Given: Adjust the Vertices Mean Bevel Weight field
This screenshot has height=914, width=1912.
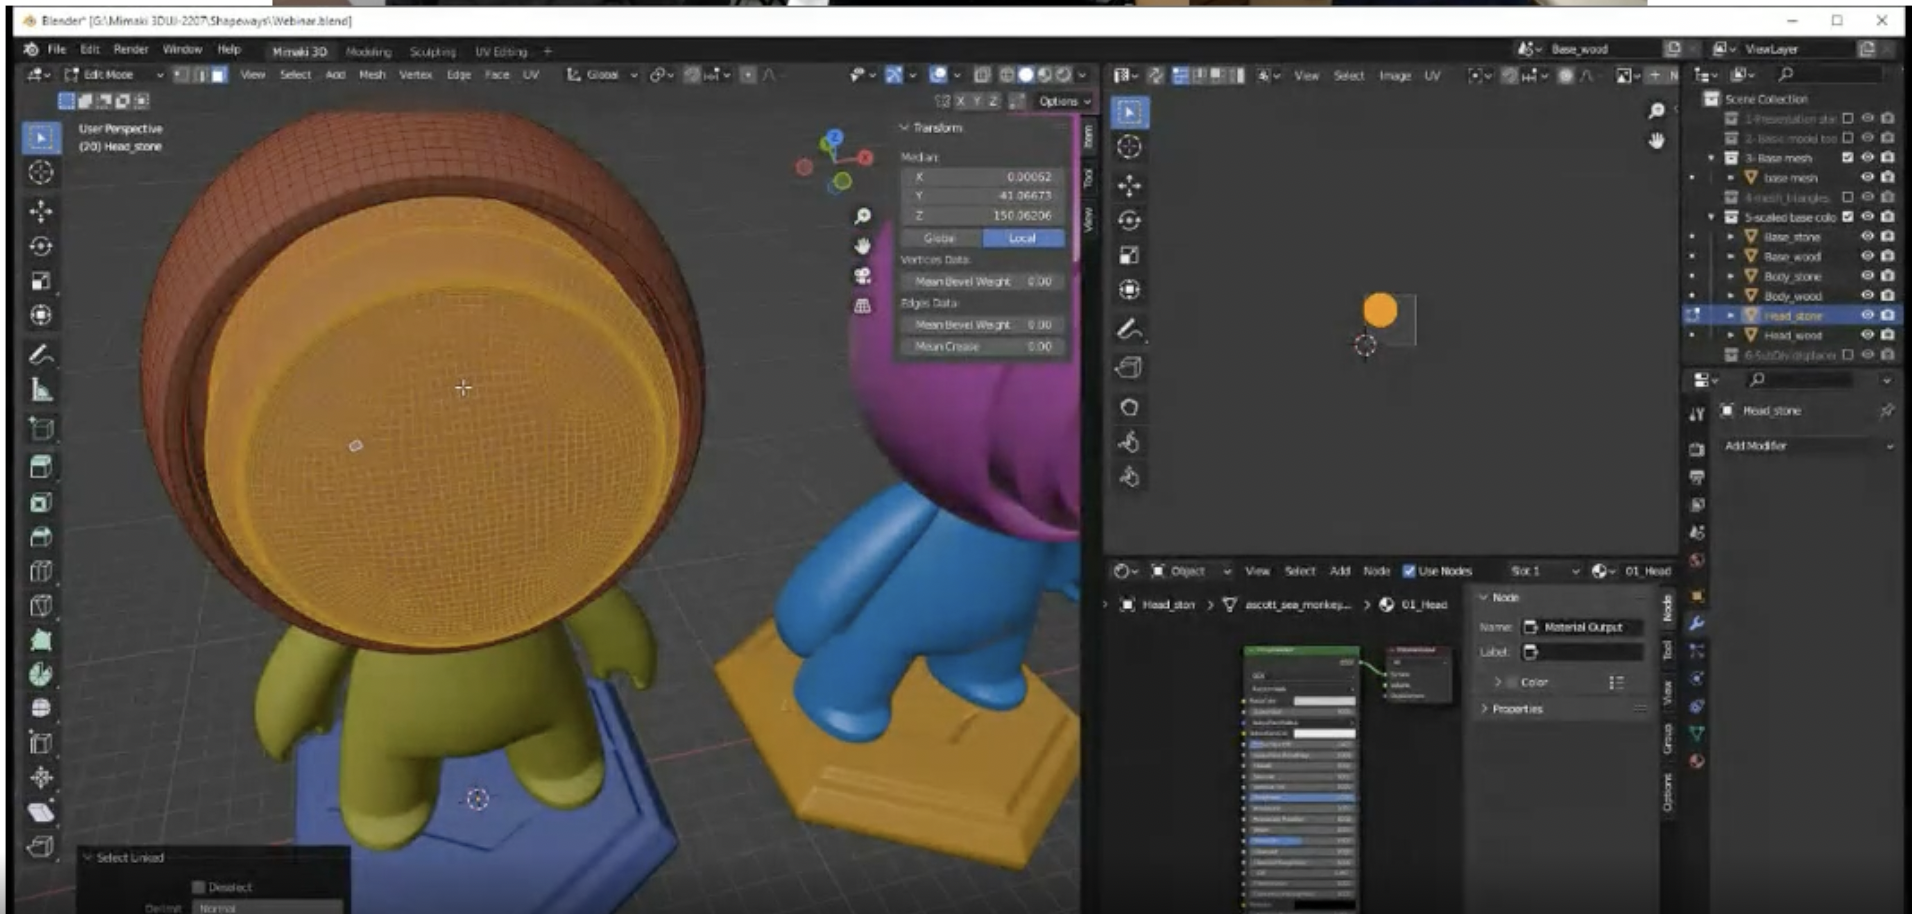Looking at the screenshot, I should click(982, 282).
